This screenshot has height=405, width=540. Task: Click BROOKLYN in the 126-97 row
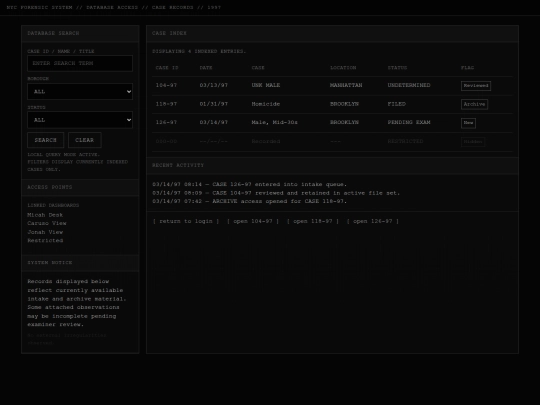point(344,122)
